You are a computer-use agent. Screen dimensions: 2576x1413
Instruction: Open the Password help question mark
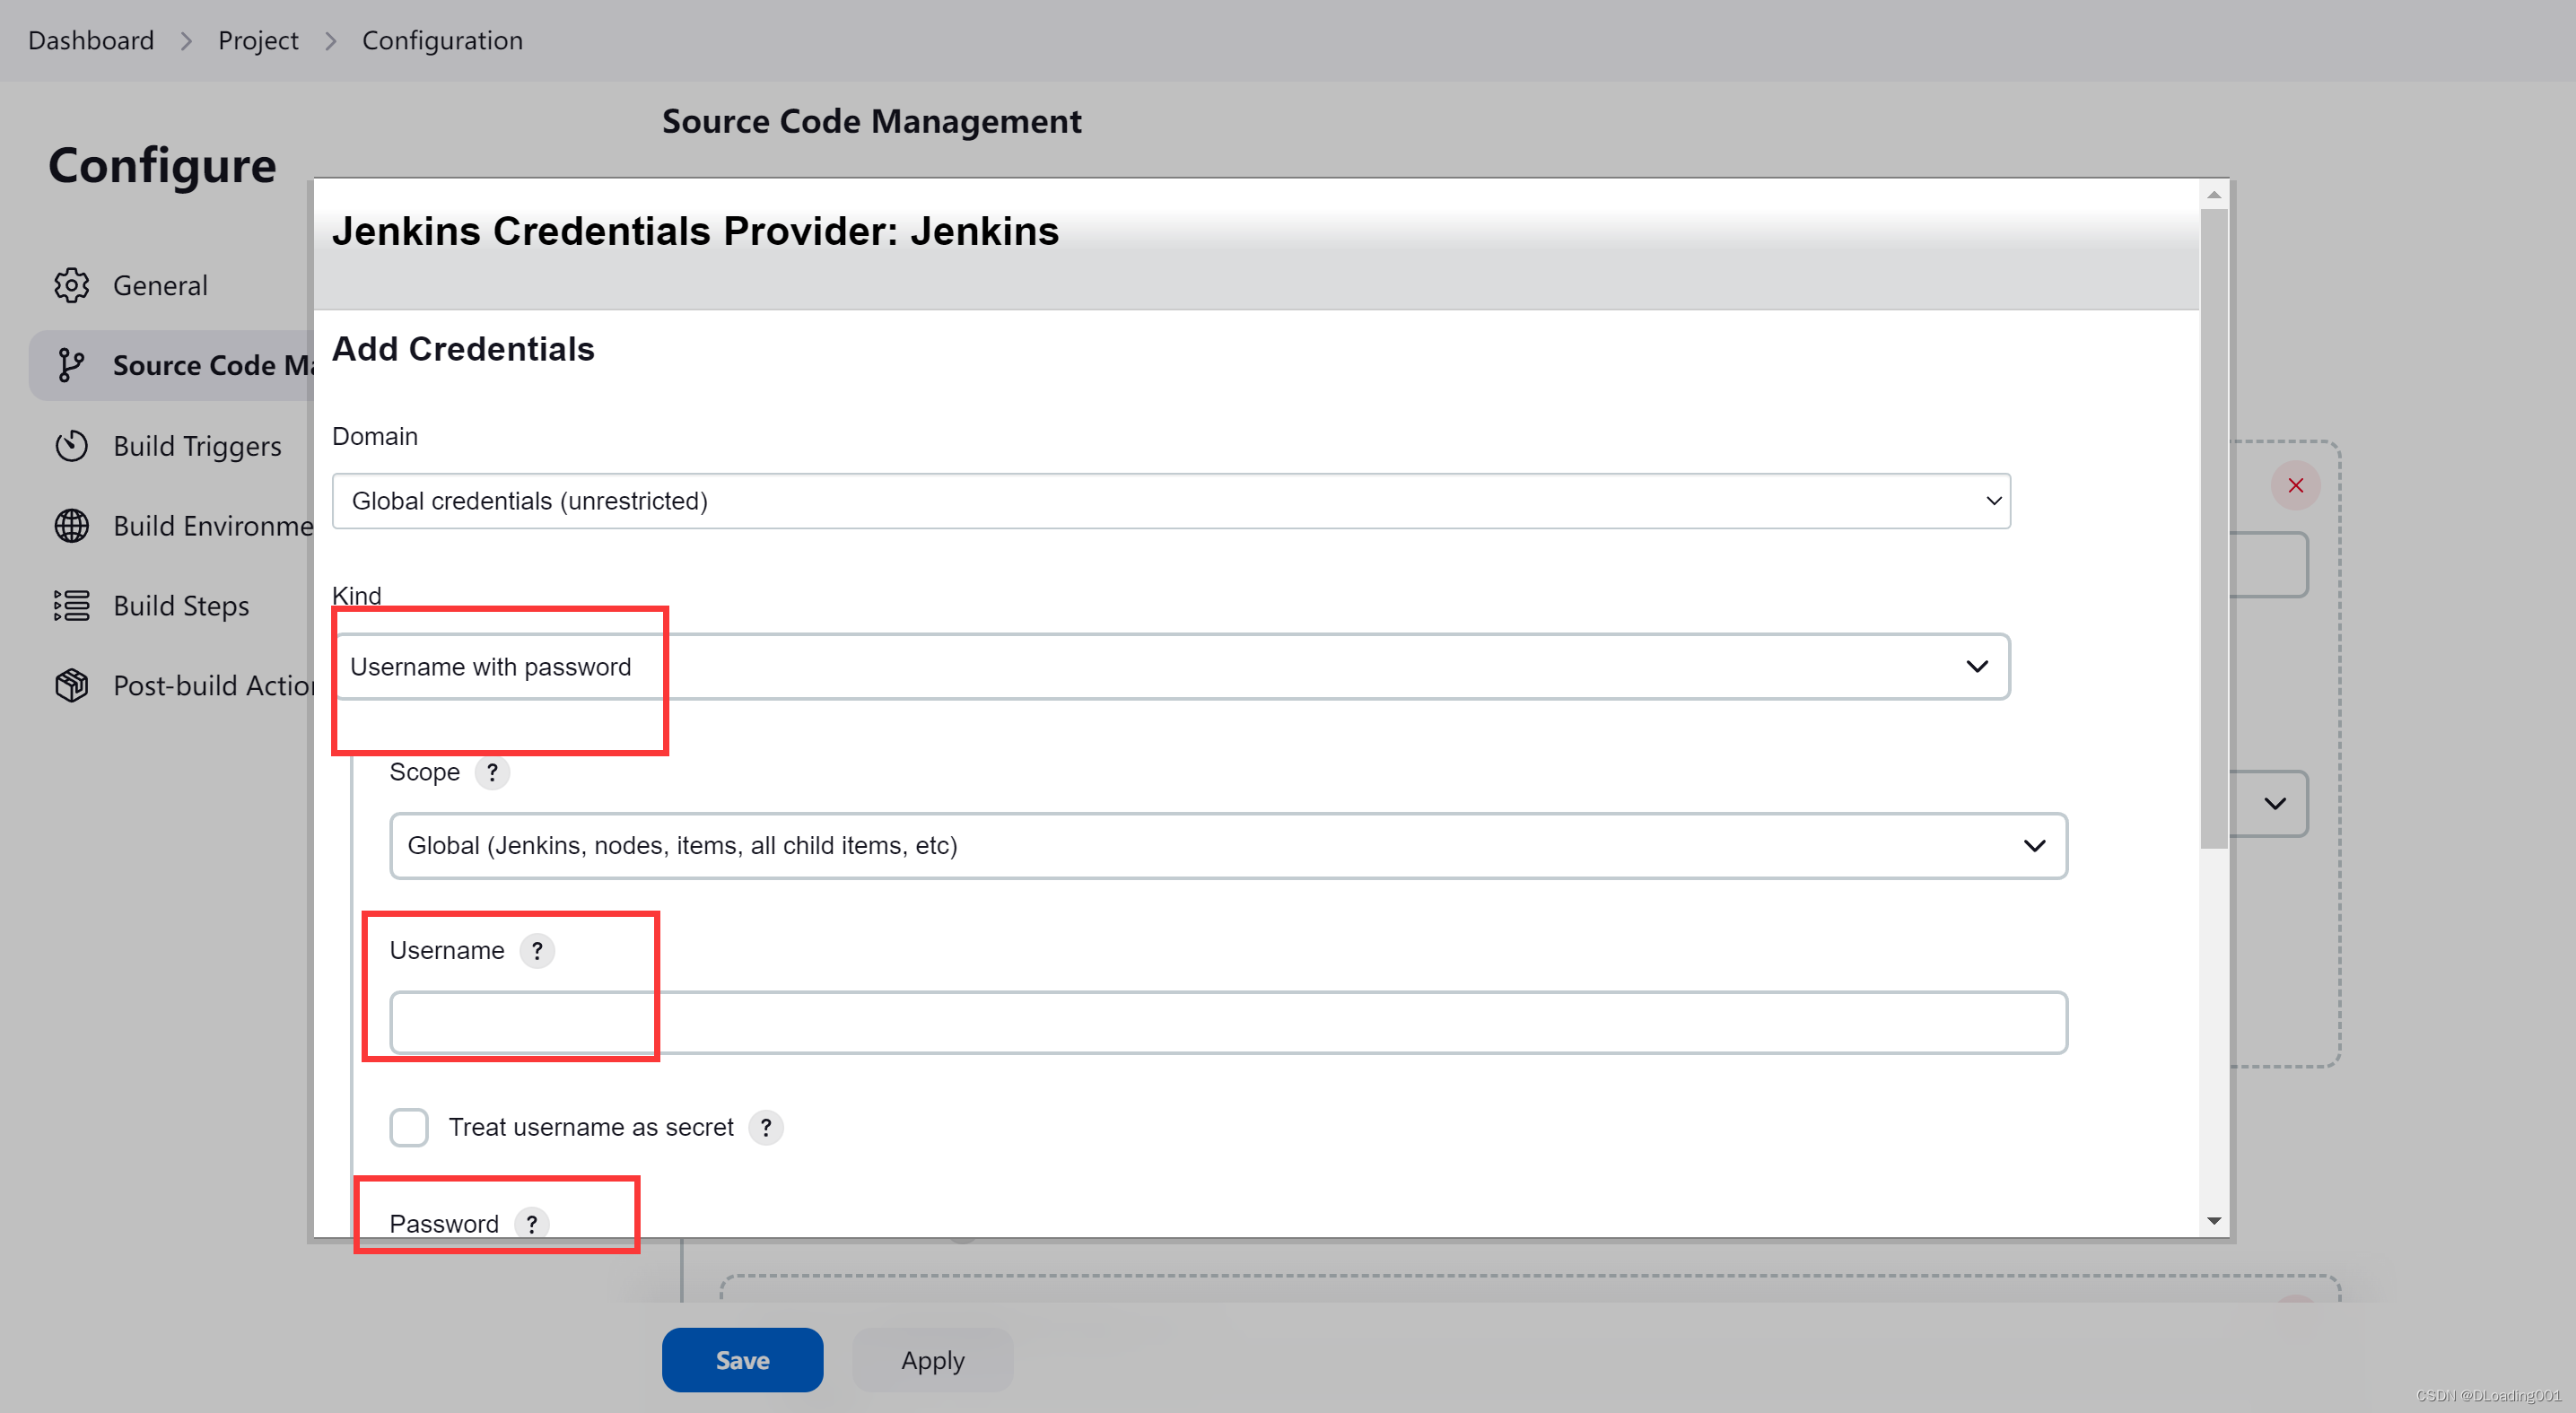click(x=532, y=1224)
